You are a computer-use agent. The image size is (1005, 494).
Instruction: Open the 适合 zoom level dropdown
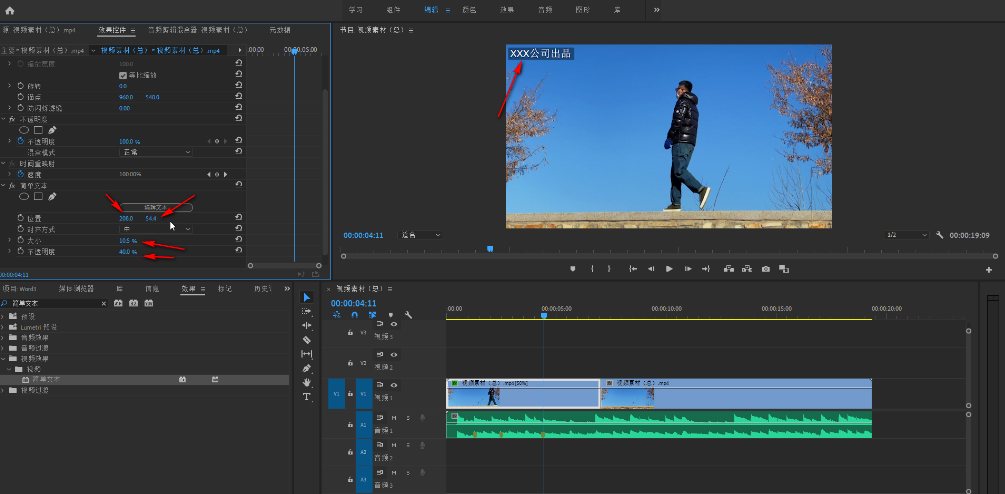420,235
